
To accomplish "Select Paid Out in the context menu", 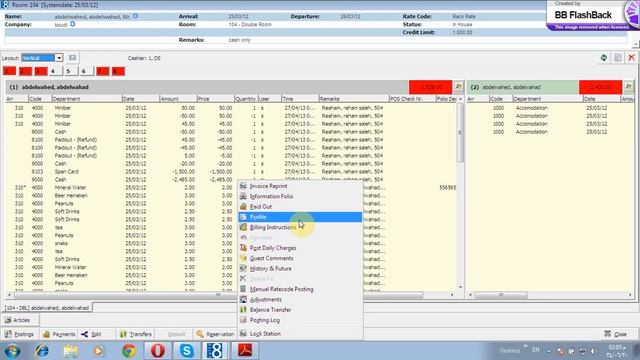I will [260, 207].
